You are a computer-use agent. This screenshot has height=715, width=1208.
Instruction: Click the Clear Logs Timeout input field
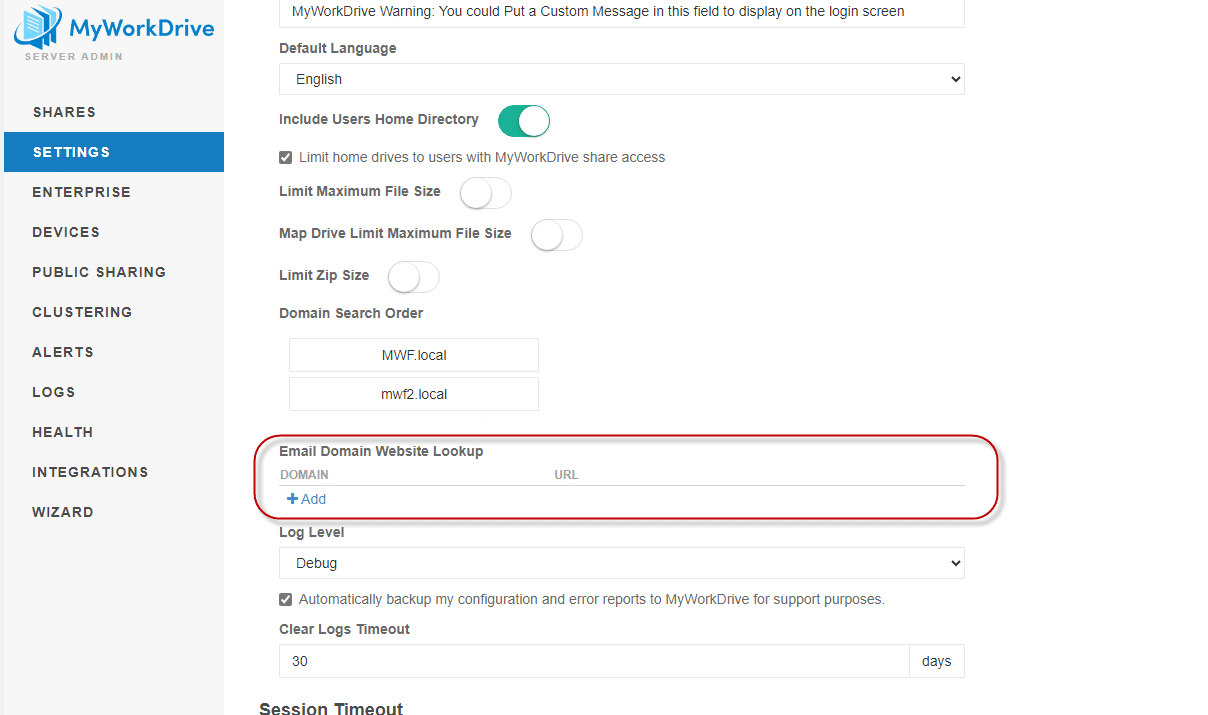tap(590, 661)
